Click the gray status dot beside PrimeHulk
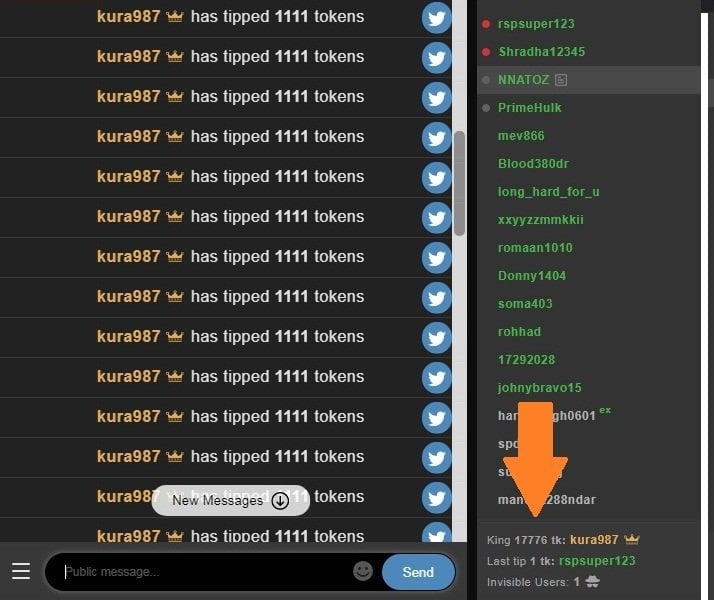The width and height of the screenshot is (714, 600). click(486, 108)
